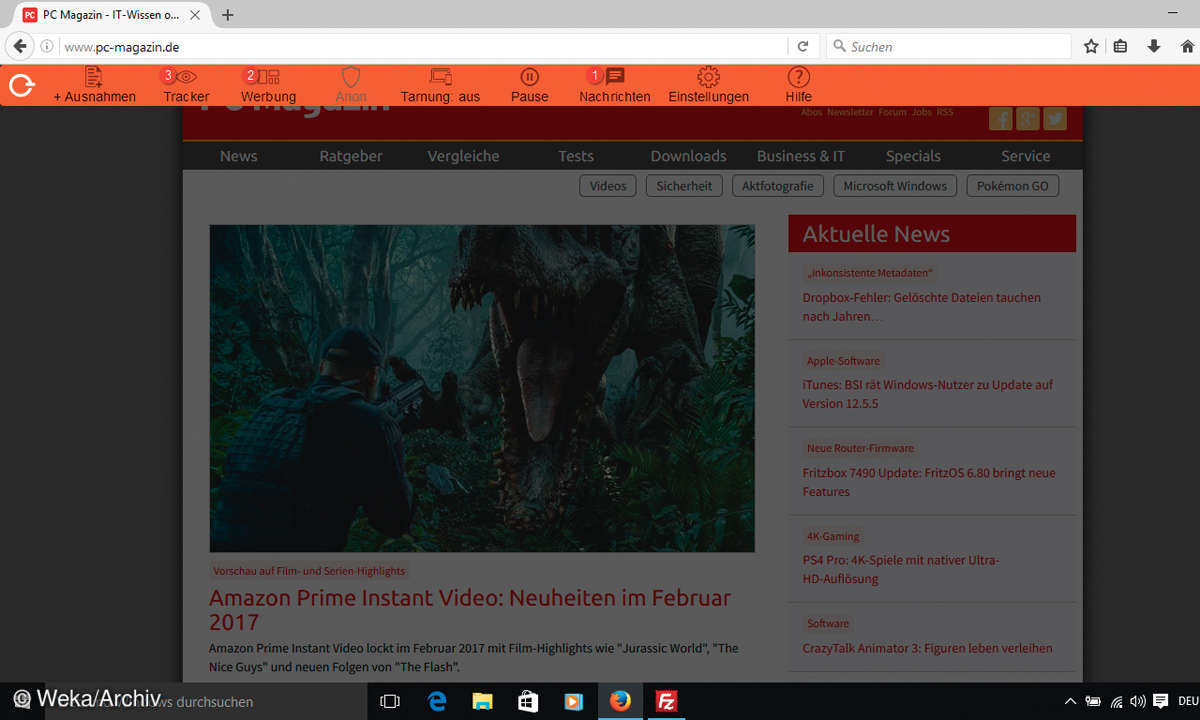
Task: Open the Twitter icon in site header
Action: (x=1055, y=119)
